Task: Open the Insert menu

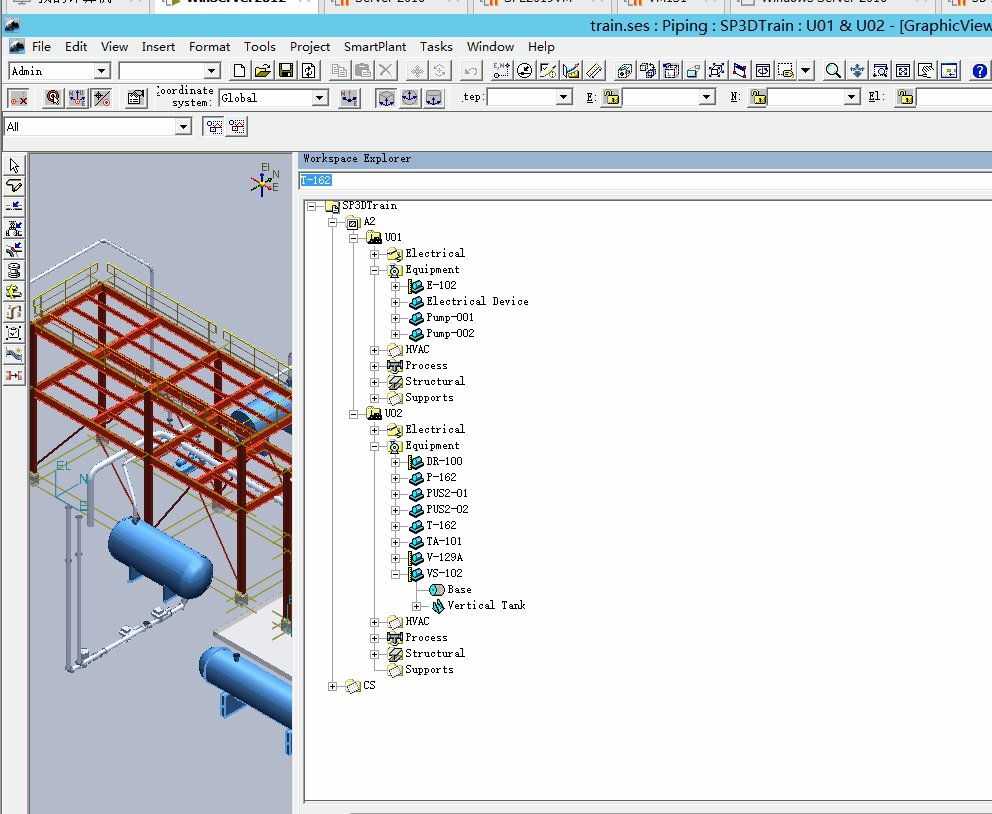Action: pyautogui.click(x=158, y=47)
